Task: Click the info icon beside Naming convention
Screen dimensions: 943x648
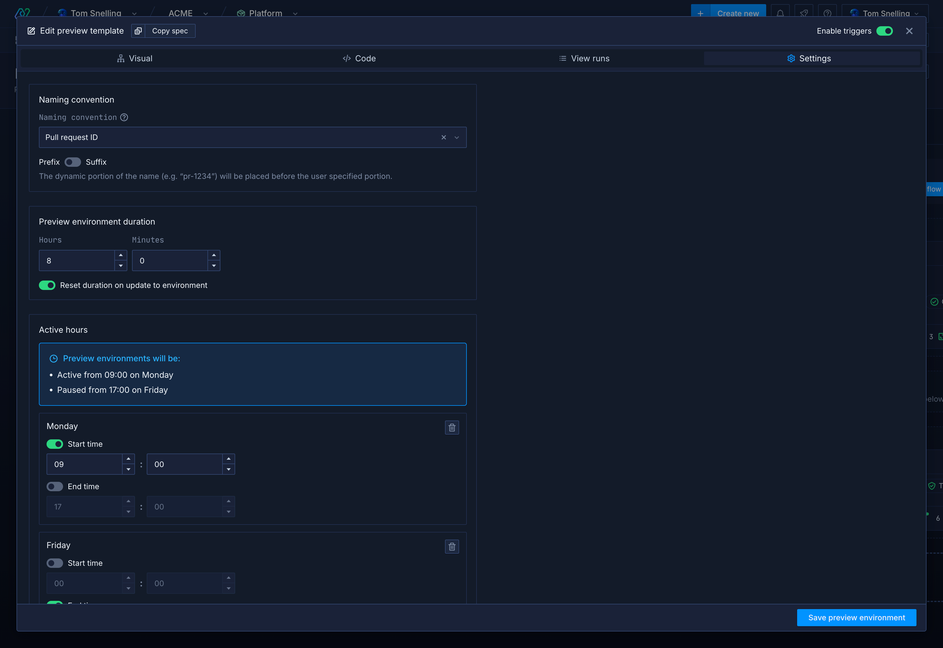Action: (122, 117)
